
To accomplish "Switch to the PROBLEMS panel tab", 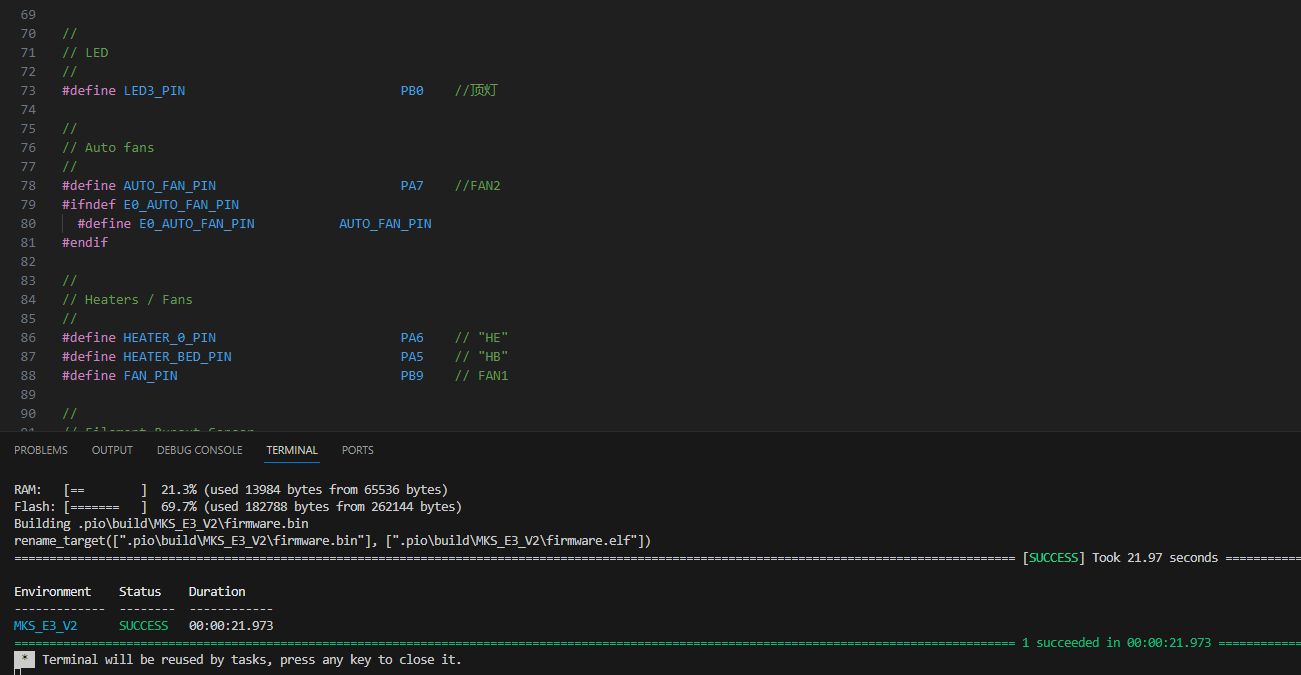I will coord(41,450).
